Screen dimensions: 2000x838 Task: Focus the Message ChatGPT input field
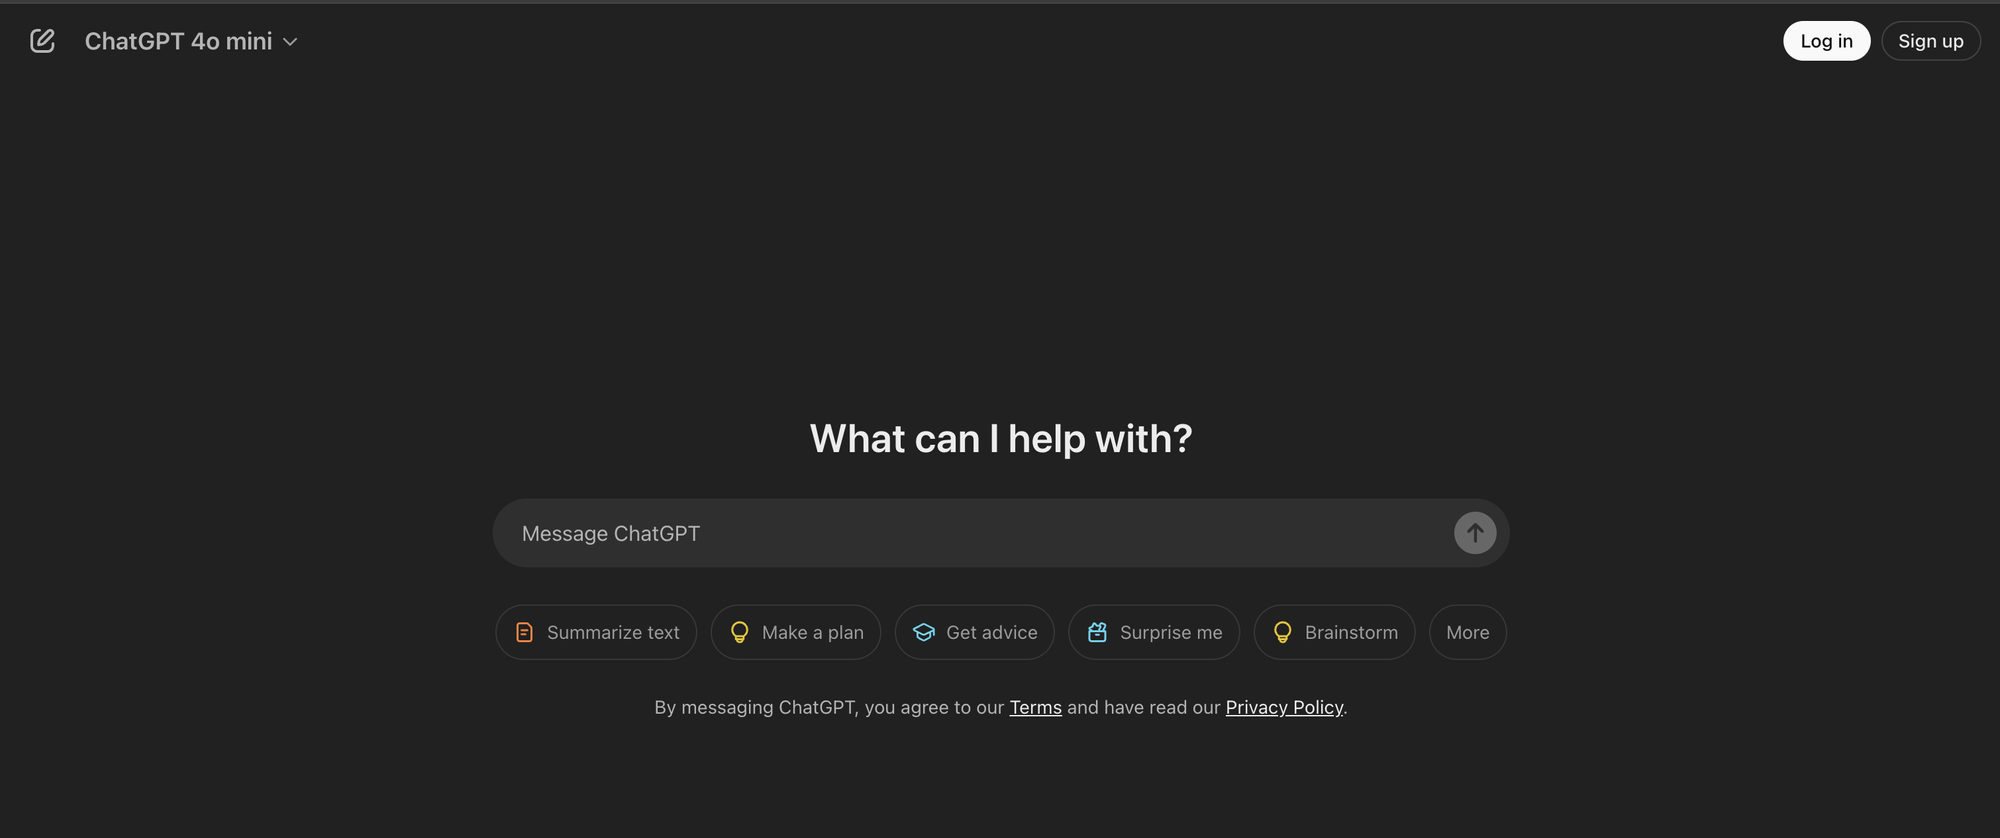pyautogui.click(x=970, y=533)
